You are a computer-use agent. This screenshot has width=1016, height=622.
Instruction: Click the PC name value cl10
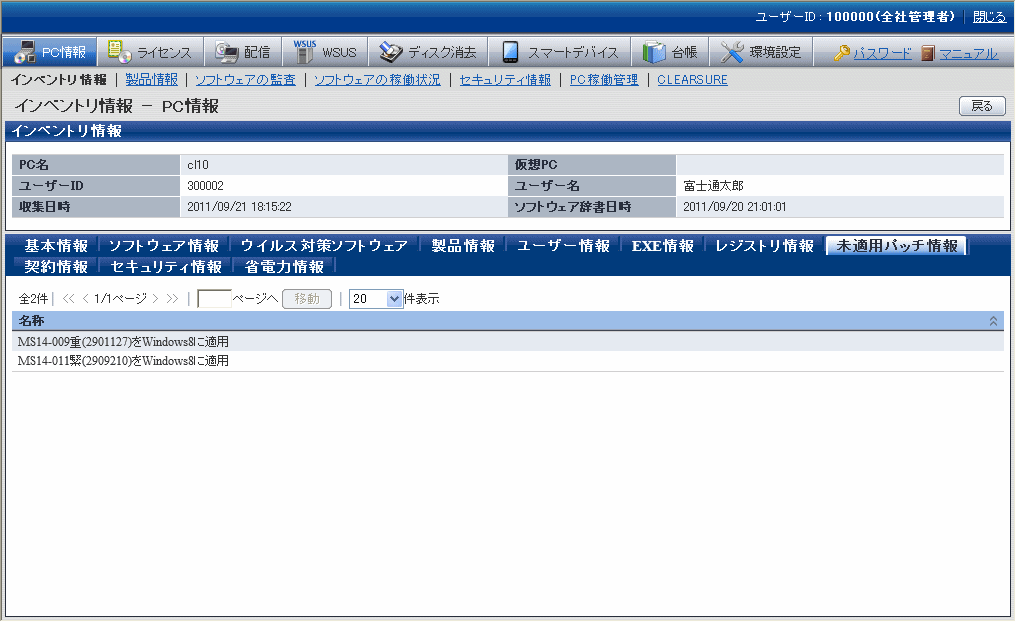198,165
